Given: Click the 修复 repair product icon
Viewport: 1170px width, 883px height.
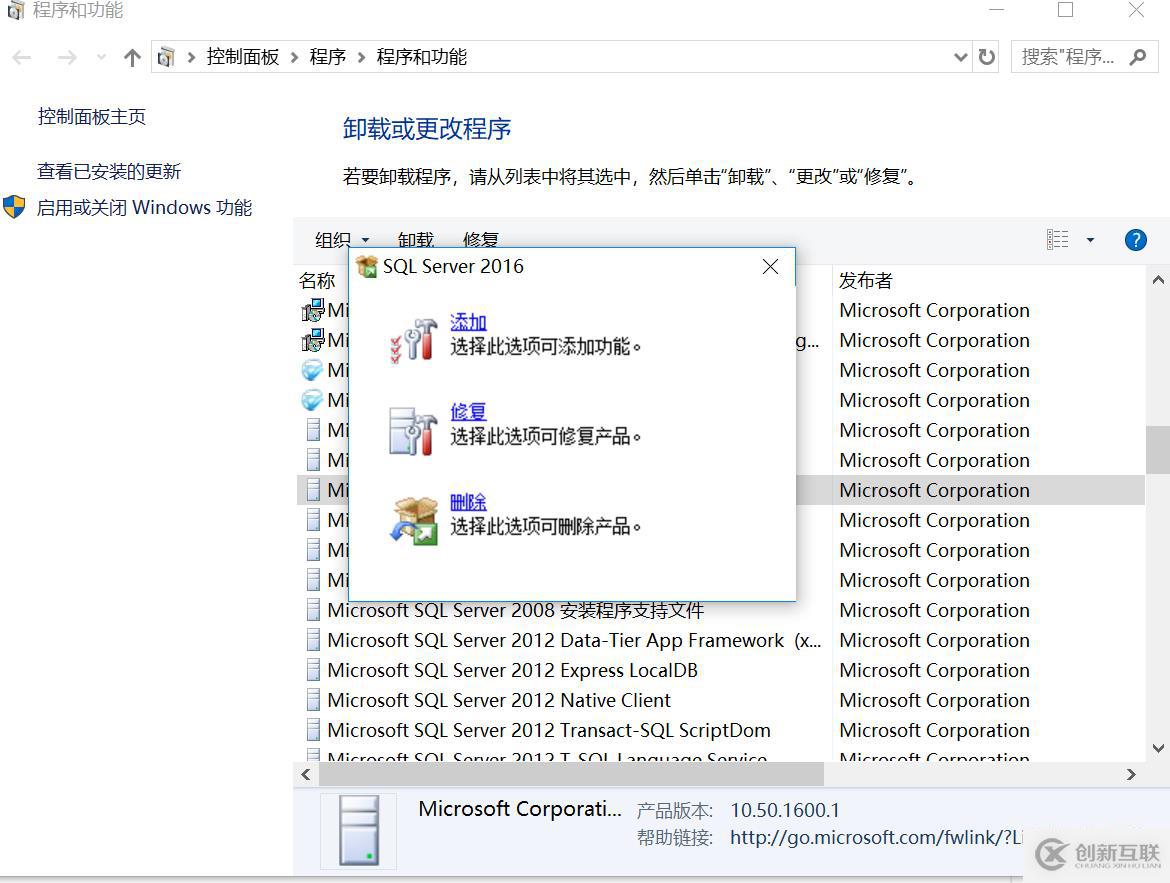Looking at the screenshot, I should coord(412,428).
